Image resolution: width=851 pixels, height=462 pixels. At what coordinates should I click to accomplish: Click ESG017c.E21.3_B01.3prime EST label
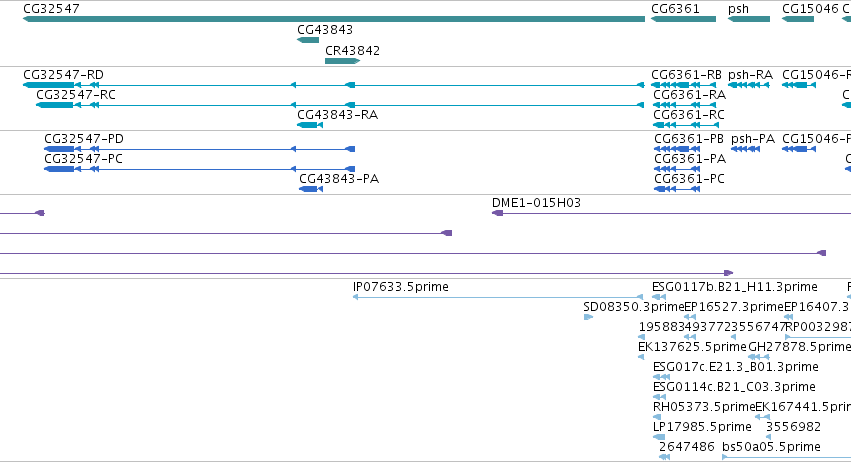[x=736, y=366]
